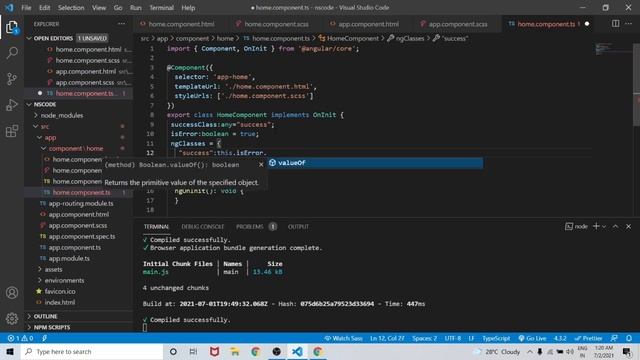Switch to home.component.scss tab
Viewport: 640px width, 360px height.
[276, 24]
